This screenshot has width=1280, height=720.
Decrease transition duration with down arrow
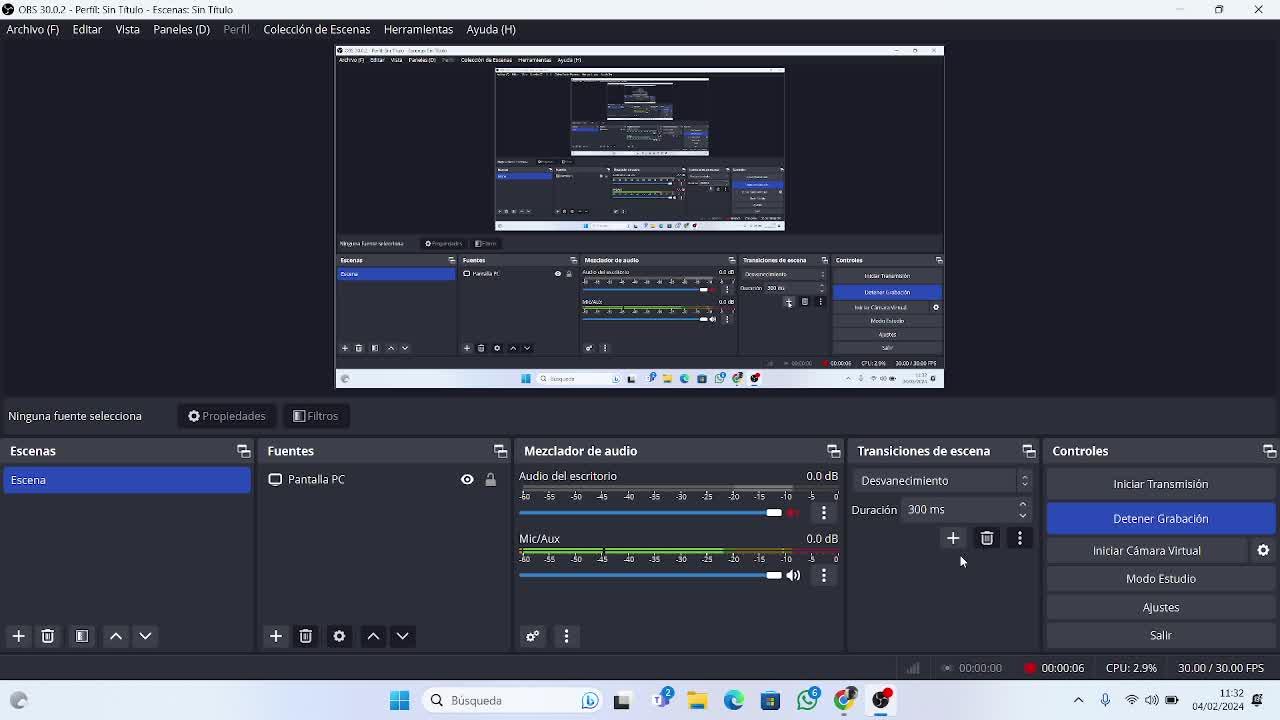1022,515
